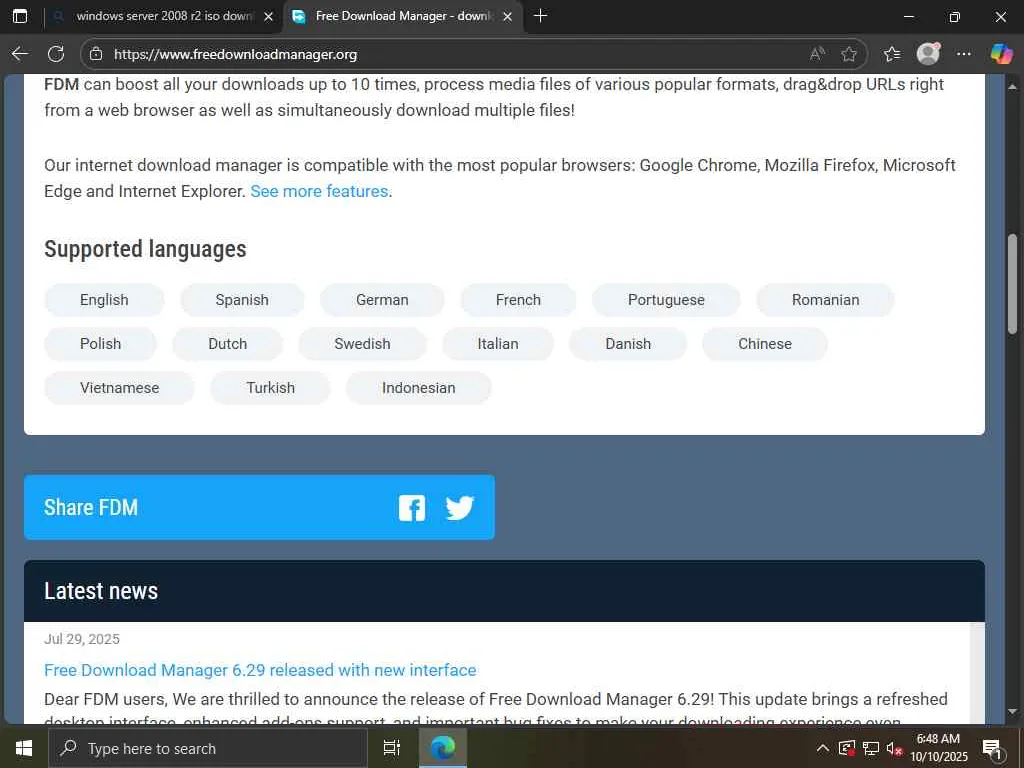Open the Windows Start menu
Screen dimensions: 1024x768
pos(24,748)
